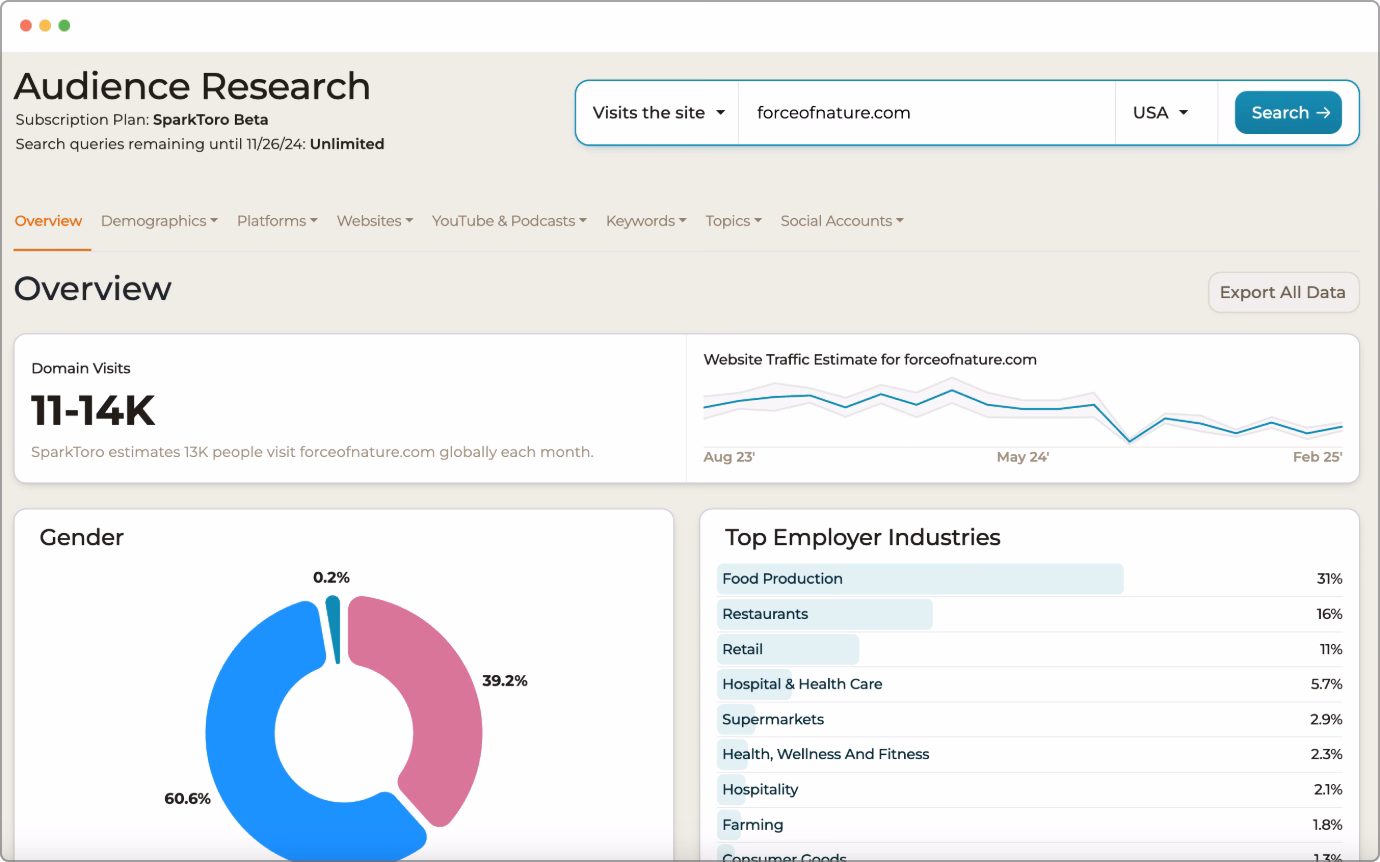Screen dimensions: 1380x862
Task: Click the forceofnature.com search field
Action: coord(925,113)
